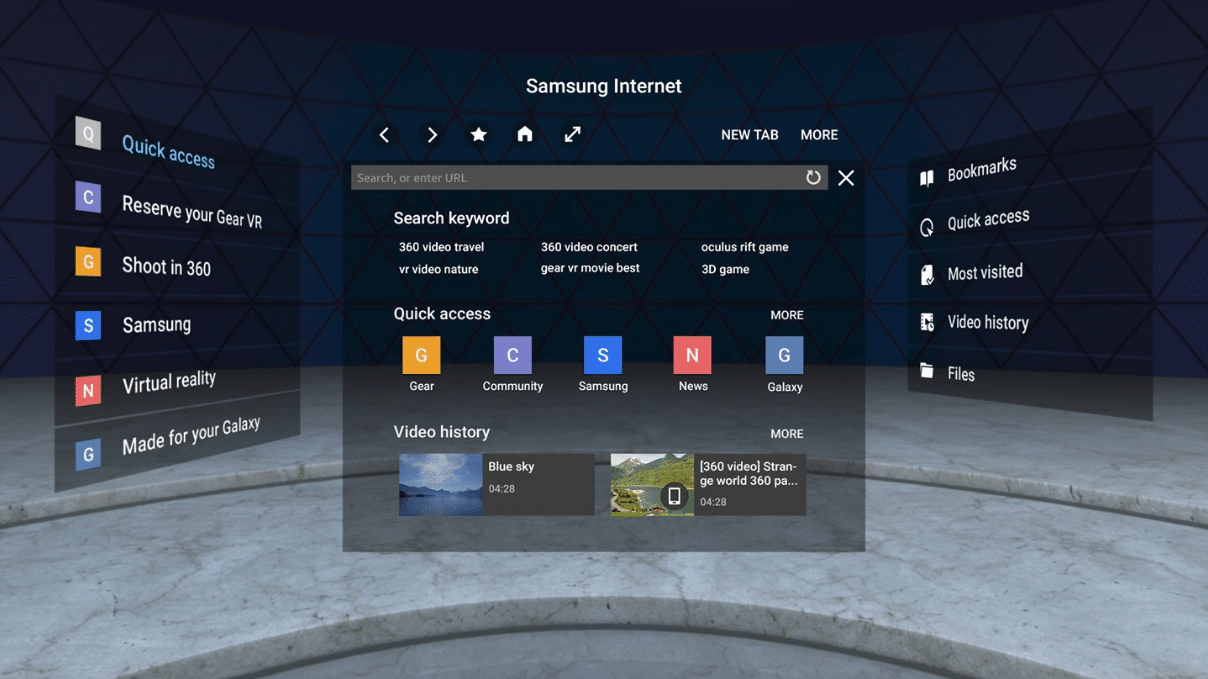Expand browser with the fullscreen arrows icon
The width and height of the screenshot is (1208, 679).
pyautogui.click(x=572, y=135)
